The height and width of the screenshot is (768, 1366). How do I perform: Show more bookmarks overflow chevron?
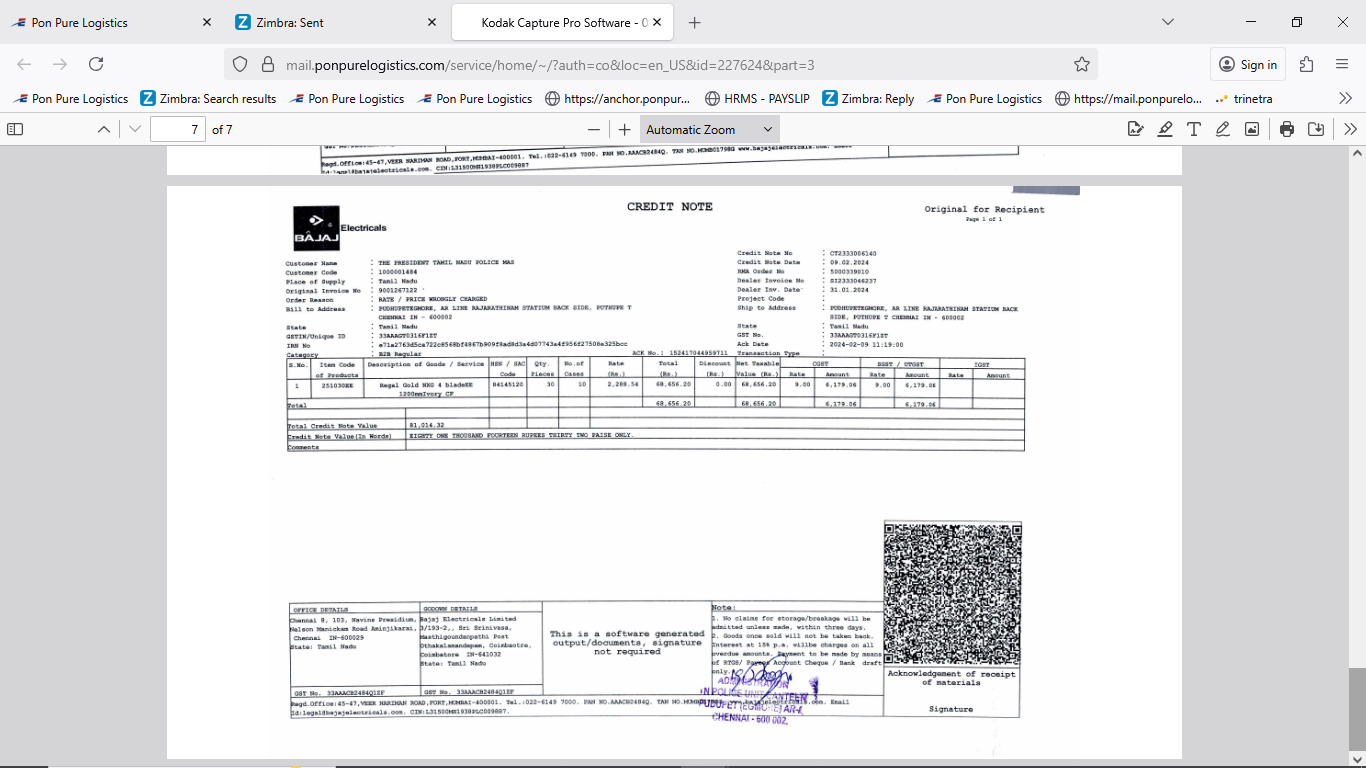click(1345, 98)
